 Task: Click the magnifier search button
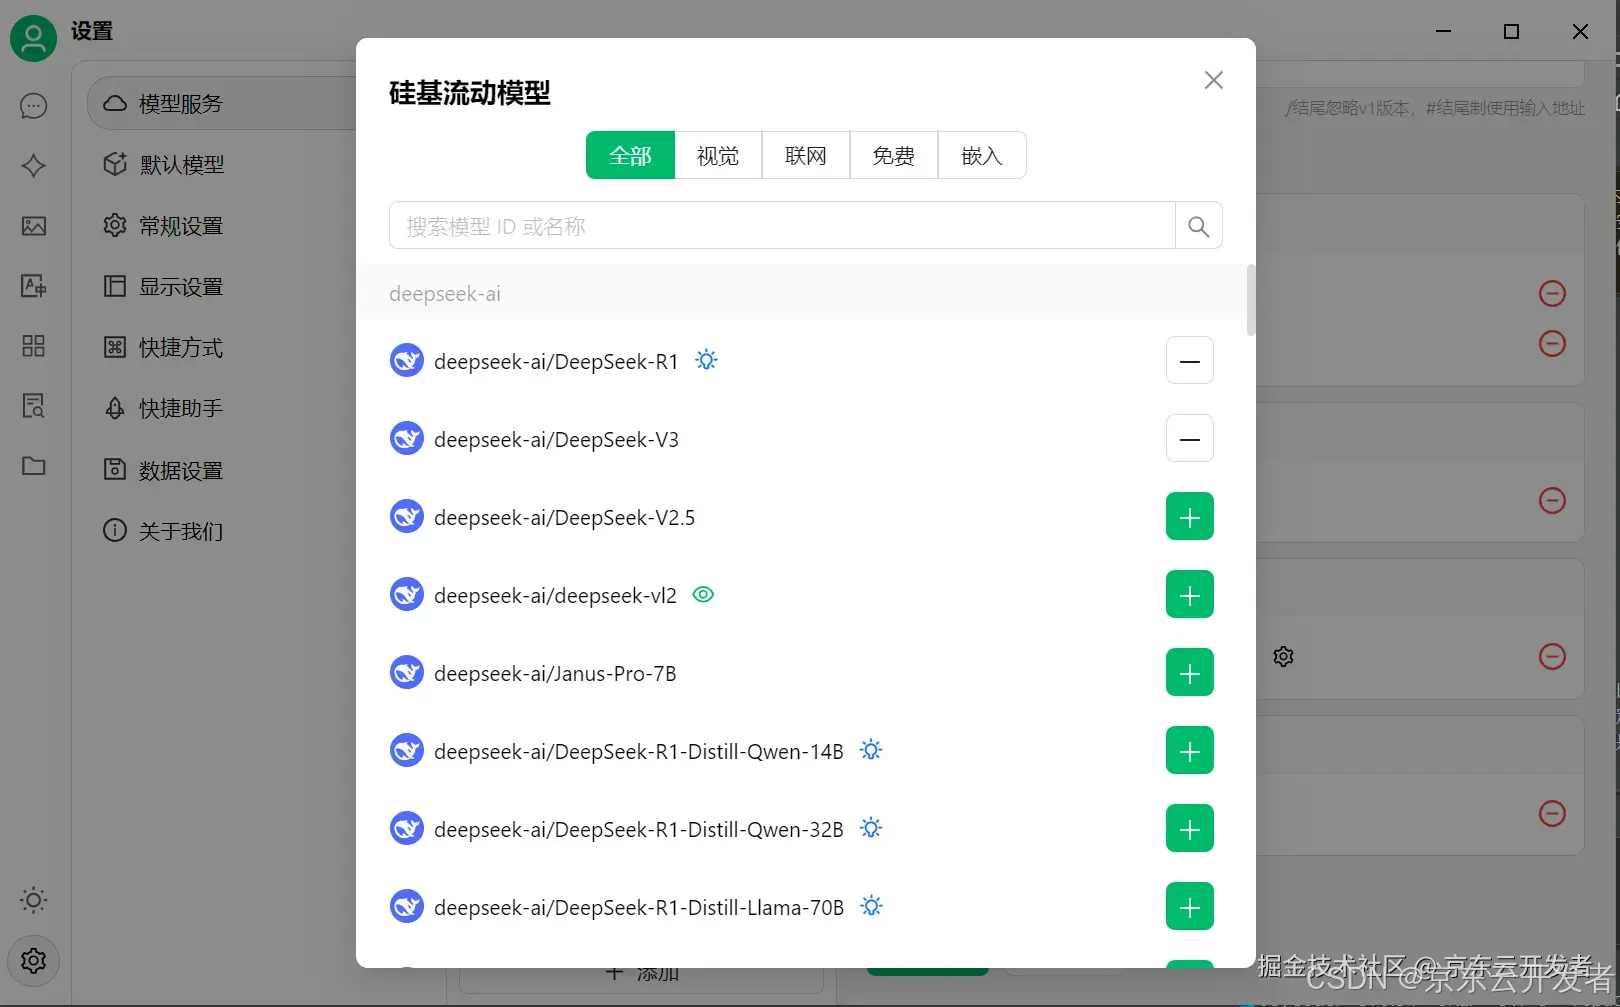click(x=1198, y=226)
